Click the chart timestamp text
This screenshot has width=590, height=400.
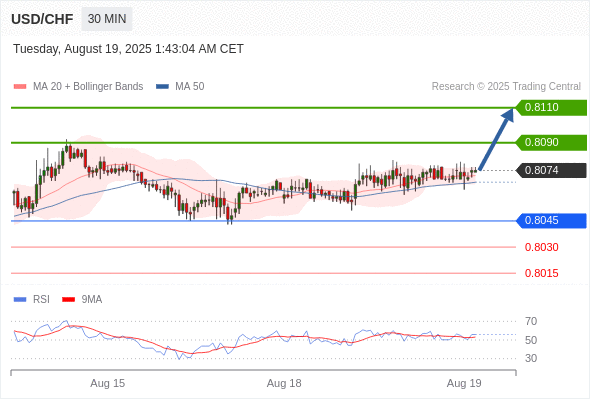pos(128,49)
